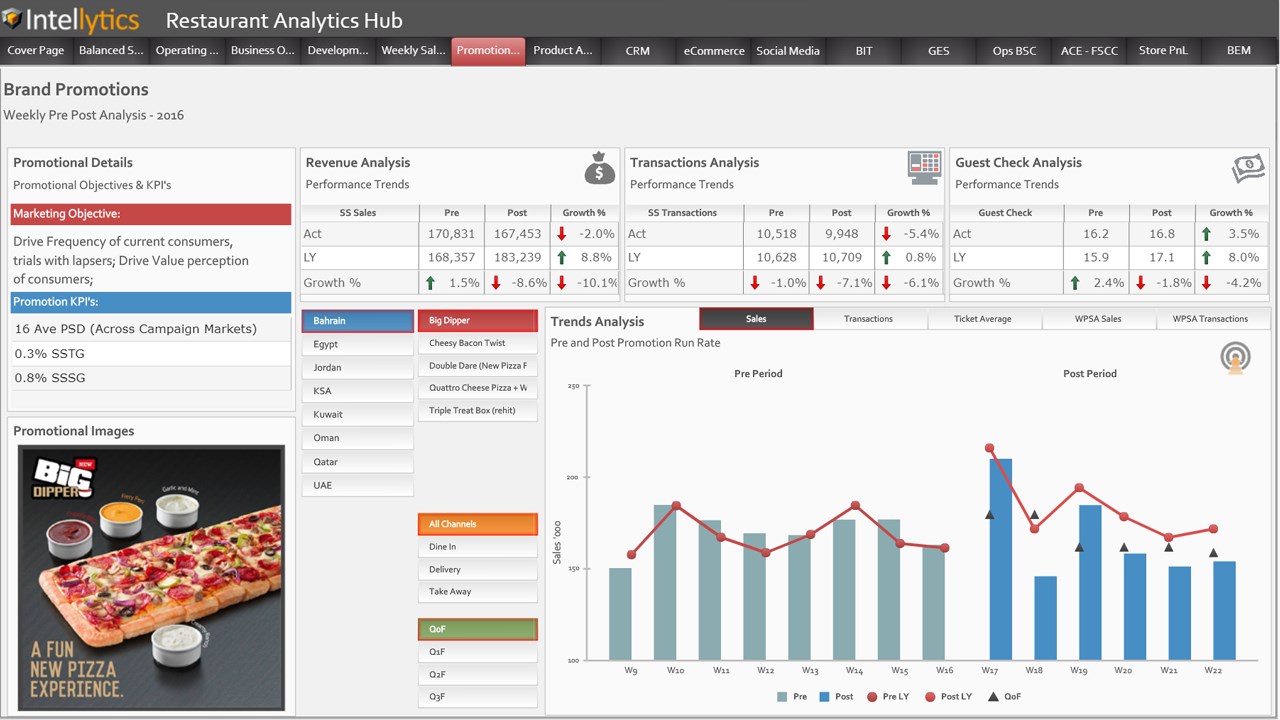This screenshot has width=1280, height=720.
Task: Click the money bag Revenue Analysis icon
Action: (x=599, y=168)
